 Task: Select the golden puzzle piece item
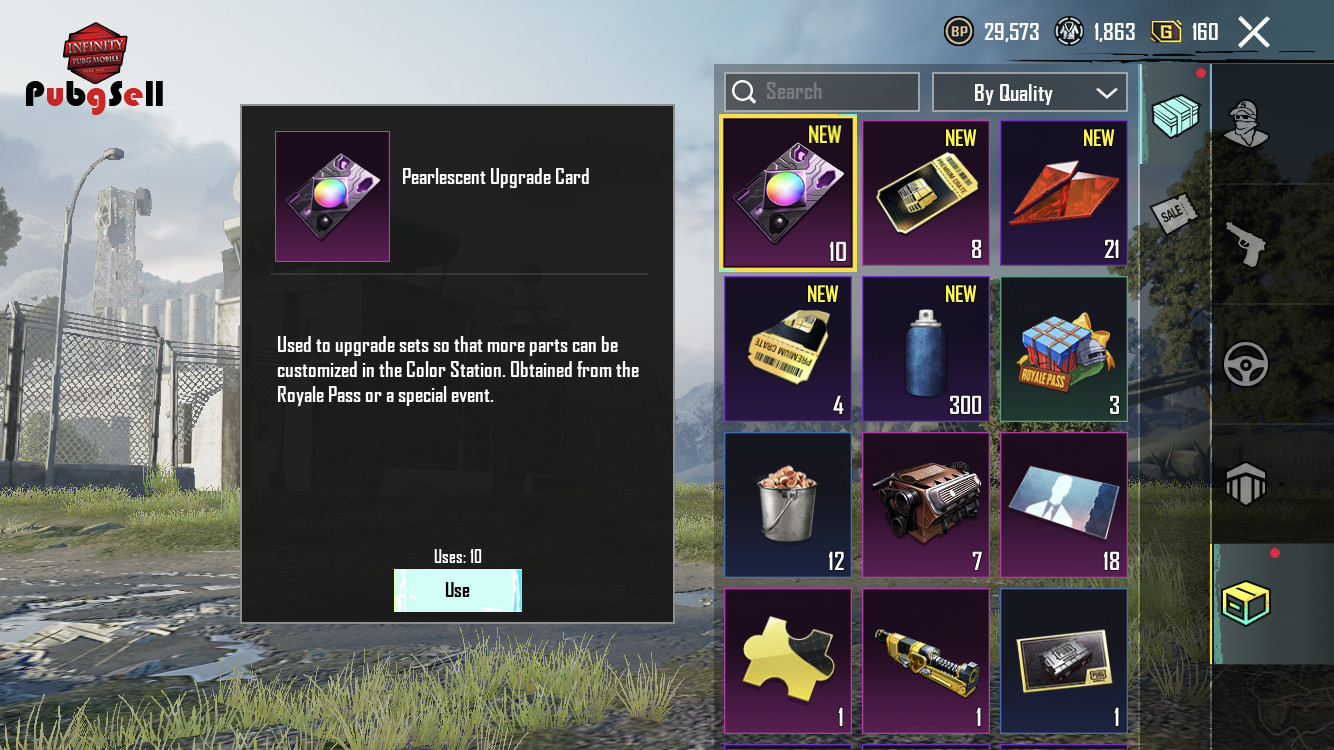click(788, 661)
